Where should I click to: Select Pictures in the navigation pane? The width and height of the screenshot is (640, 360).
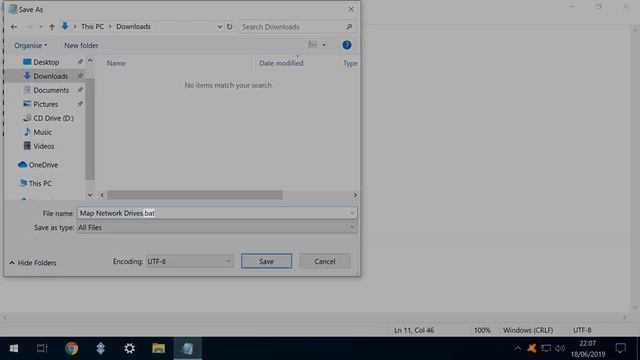click(45, 104)
